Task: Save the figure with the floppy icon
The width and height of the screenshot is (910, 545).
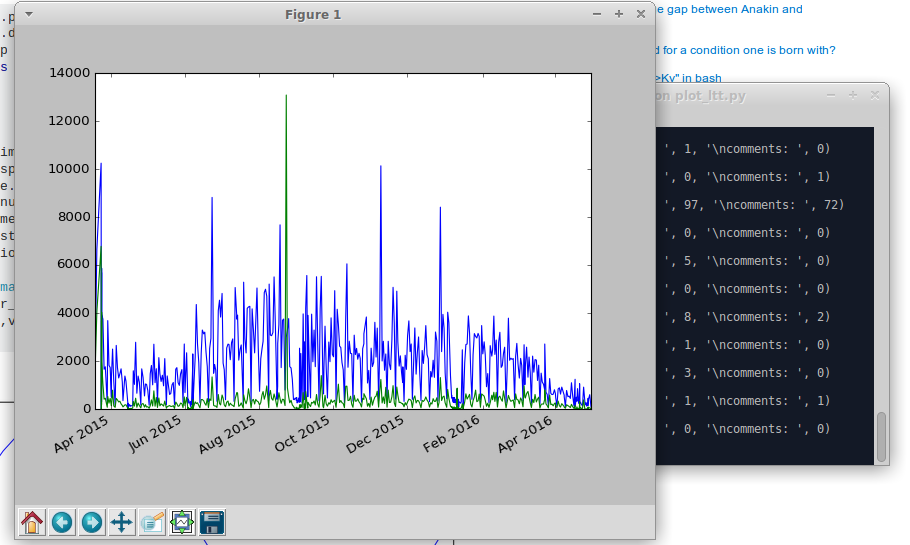Action: coord(212,522)
